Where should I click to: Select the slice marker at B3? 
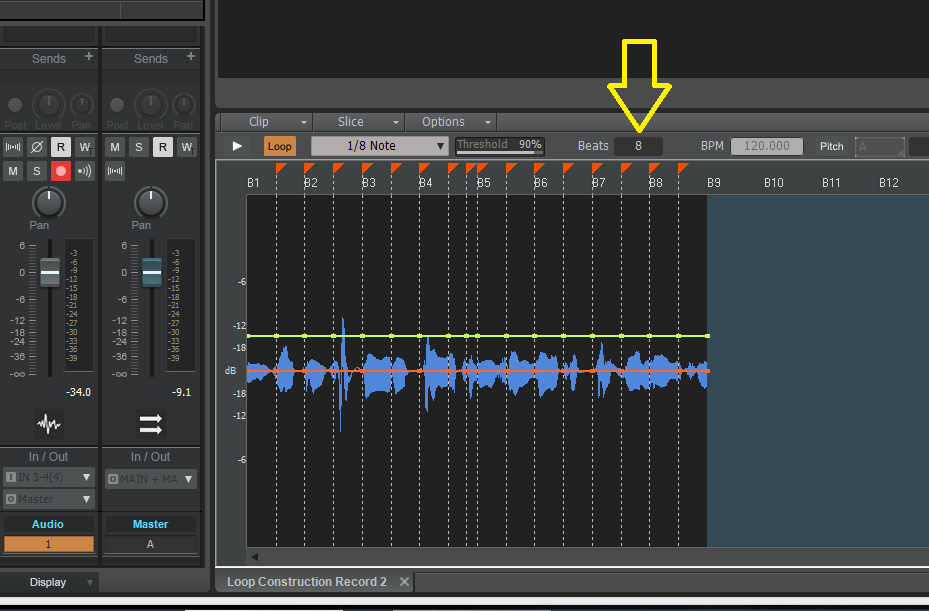click(367, 168)
